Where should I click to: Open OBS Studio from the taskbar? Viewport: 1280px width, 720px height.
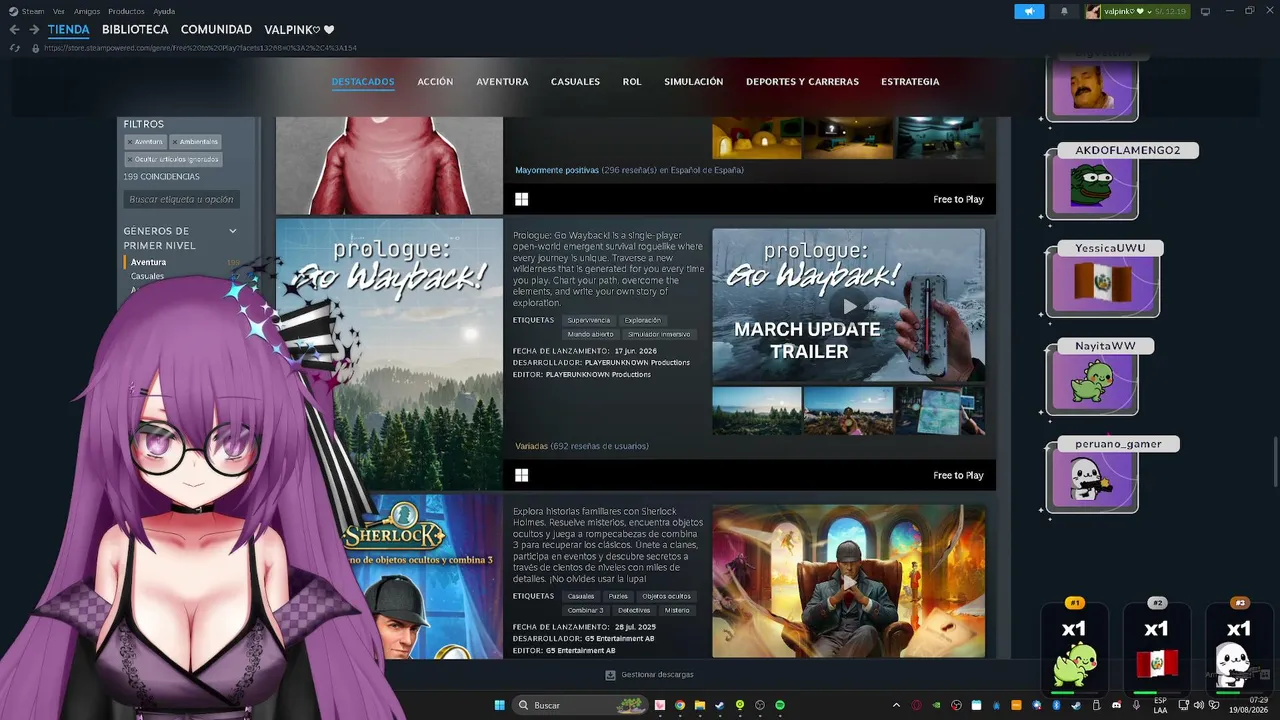(x=760, y=705)
